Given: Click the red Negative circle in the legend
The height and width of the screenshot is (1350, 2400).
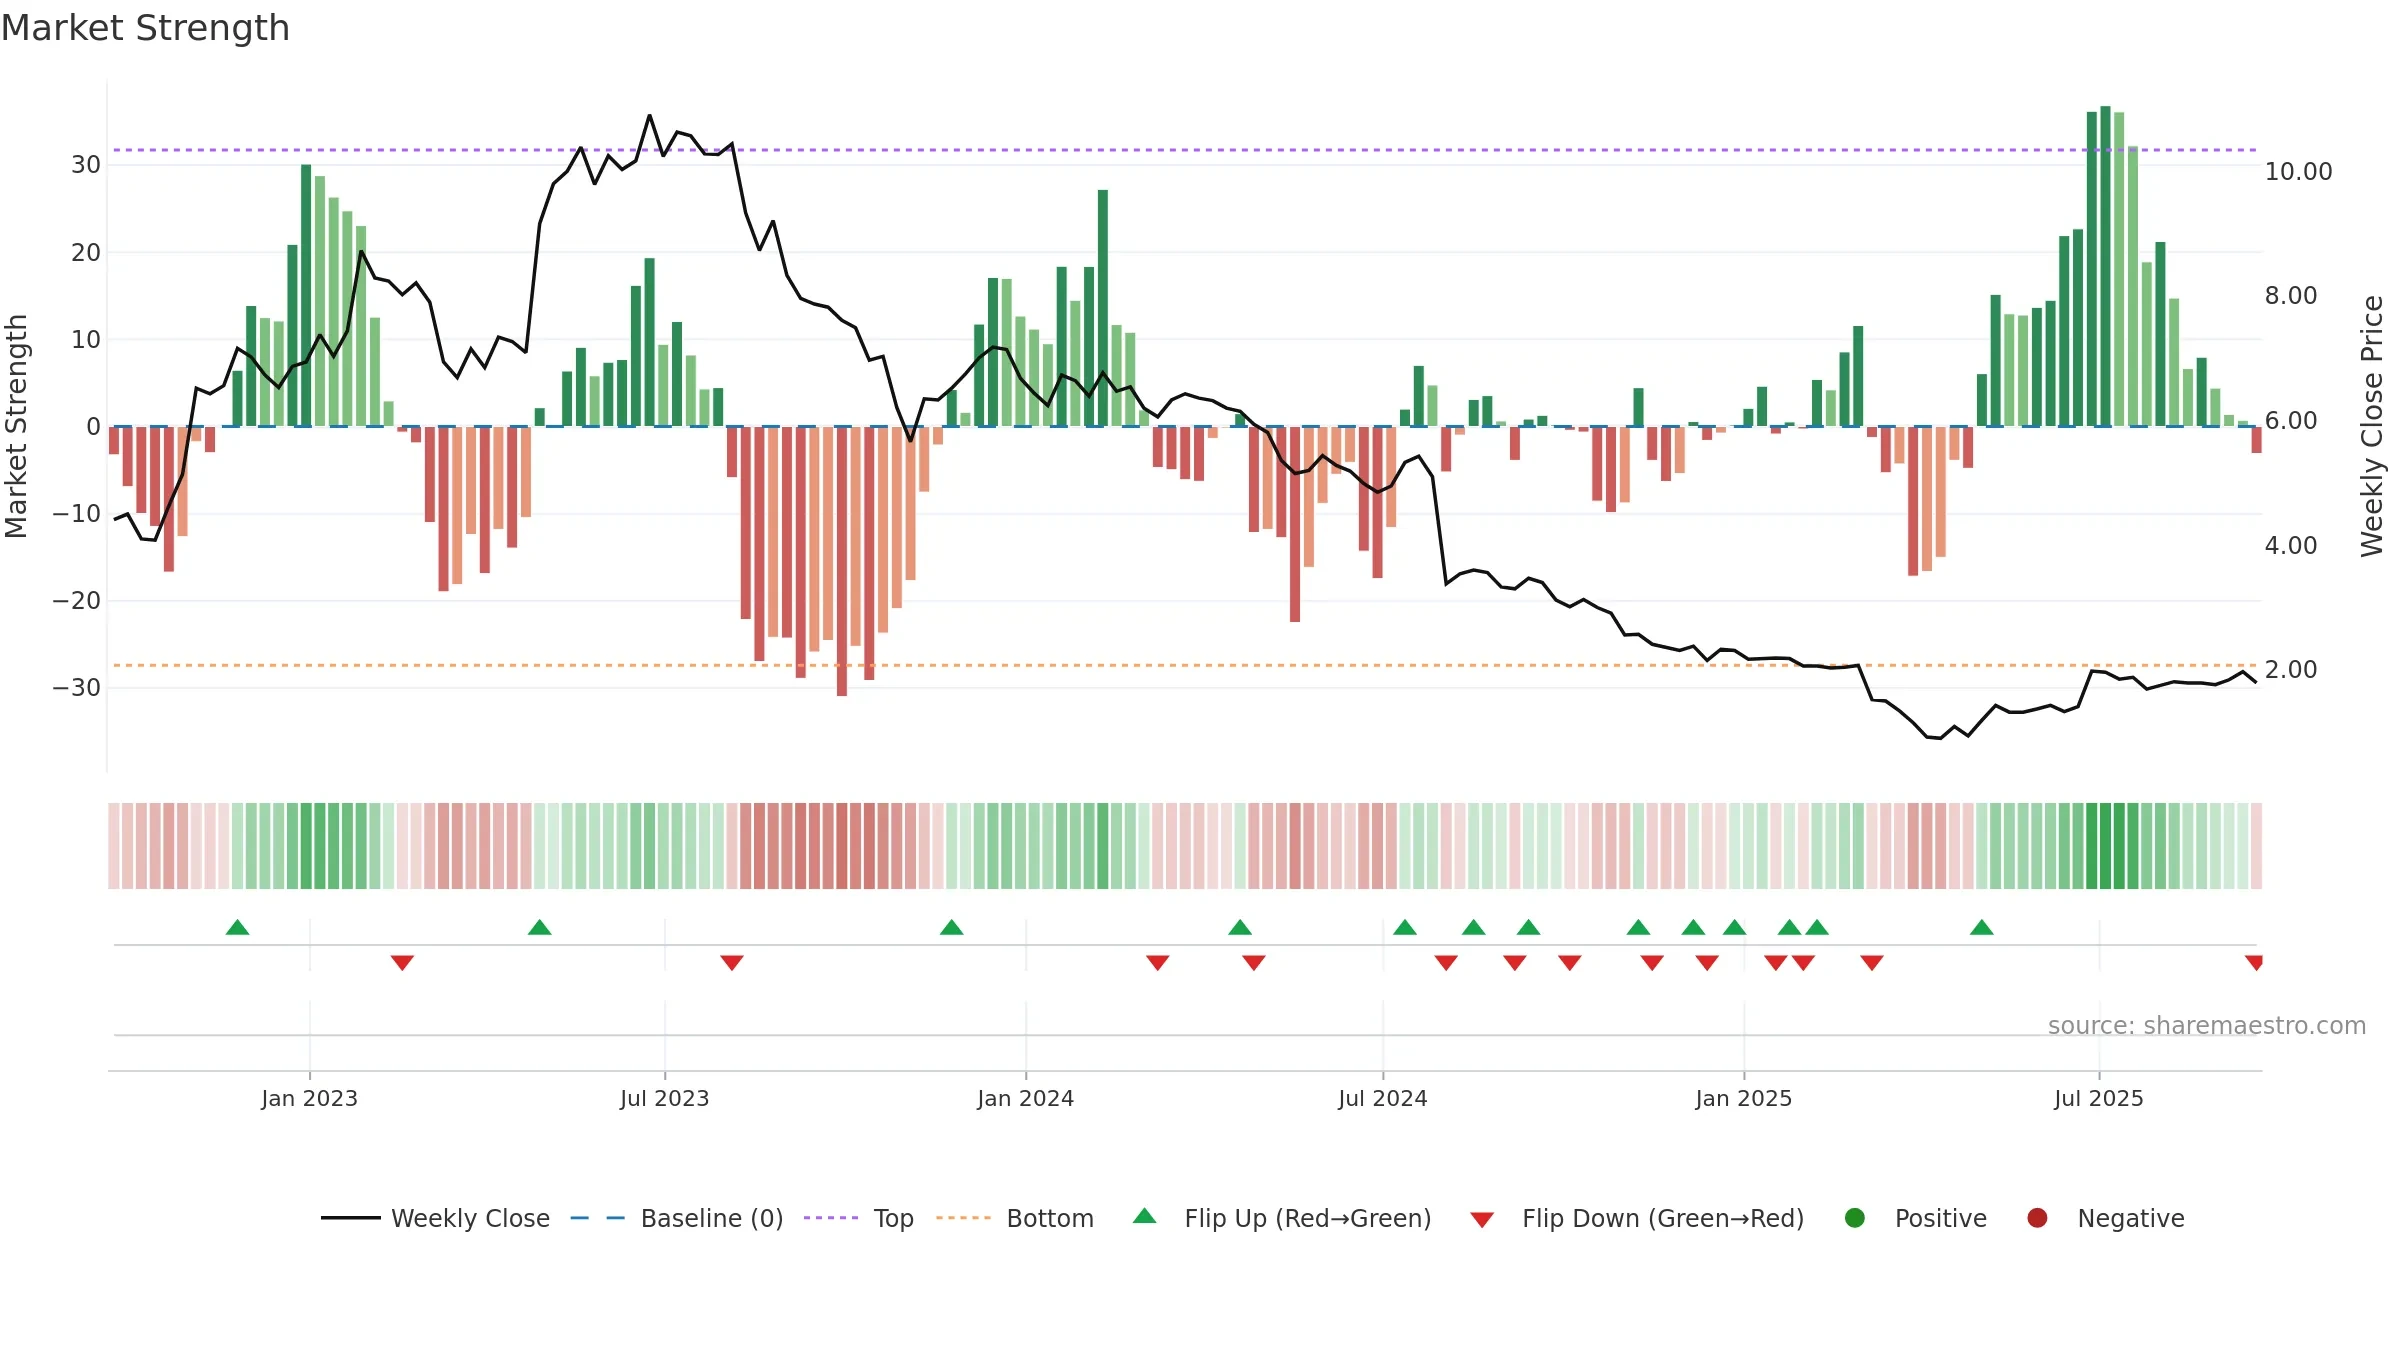Looking at the screenshot, I should [2037, 1218].
